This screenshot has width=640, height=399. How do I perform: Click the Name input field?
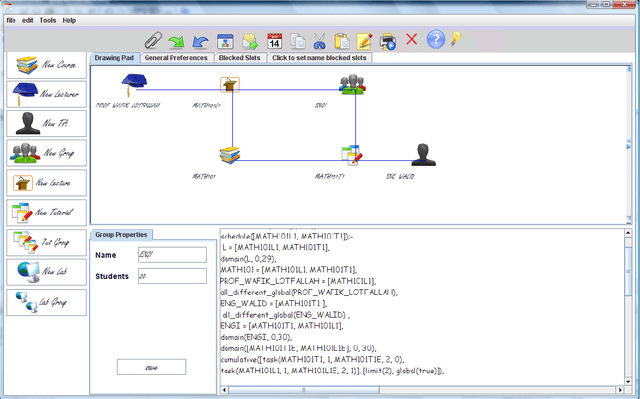[172, 255]
